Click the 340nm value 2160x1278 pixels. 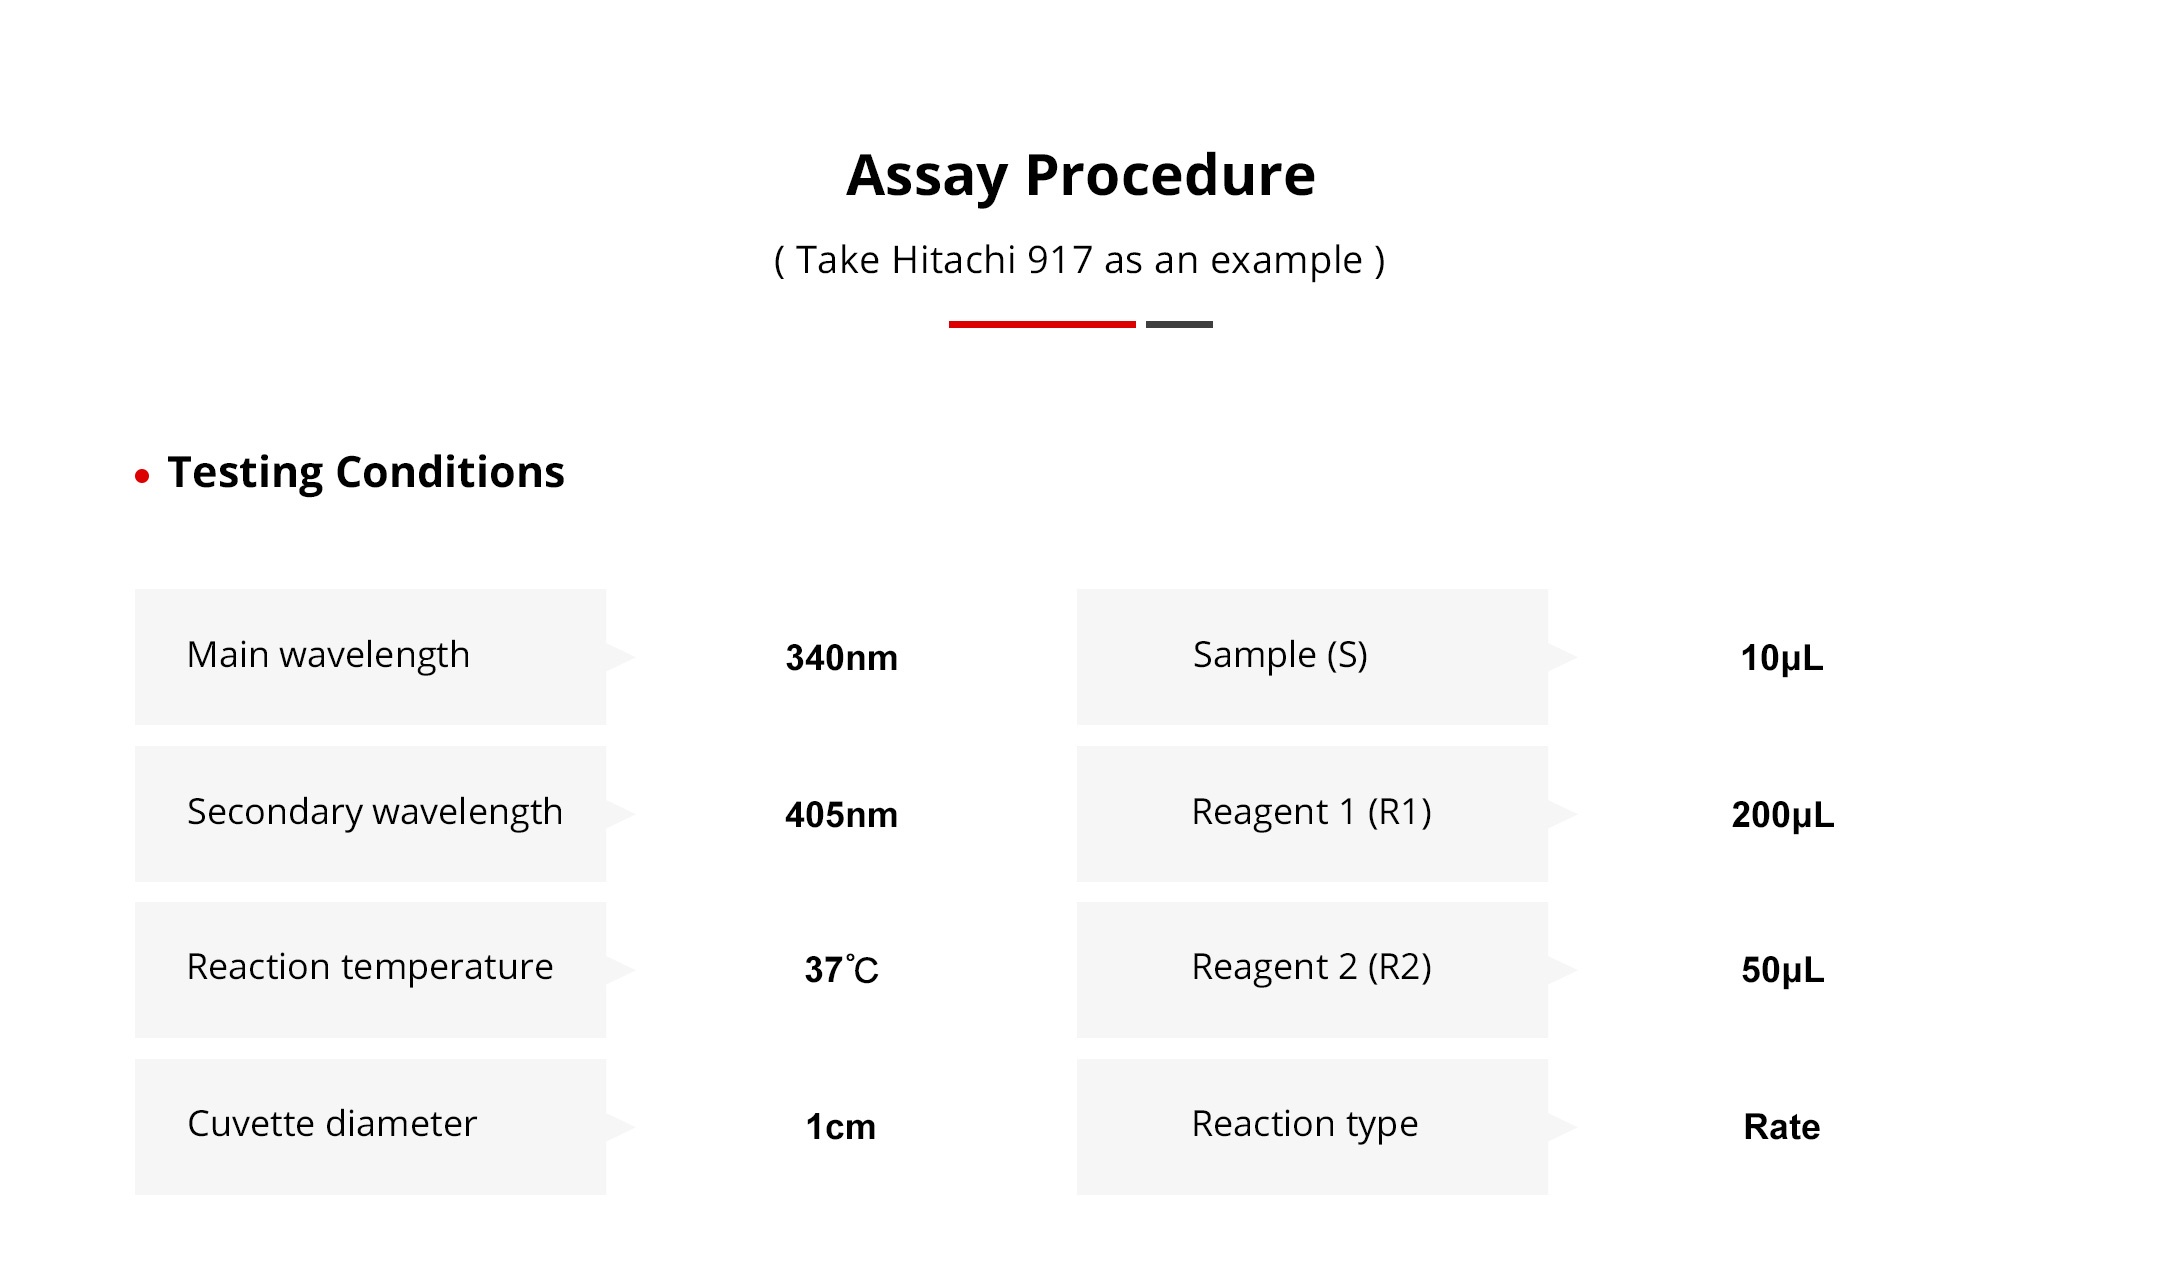(x=841, y=658)
